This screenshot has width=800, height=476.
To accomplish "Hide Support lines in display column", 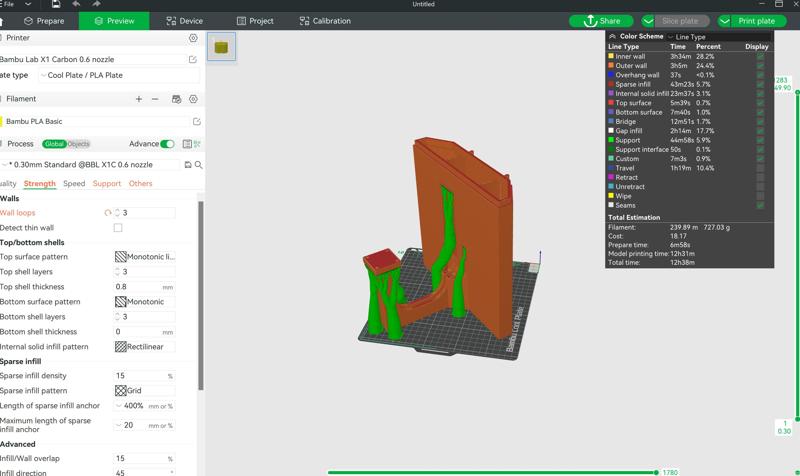I will click(x=760, y=140).
